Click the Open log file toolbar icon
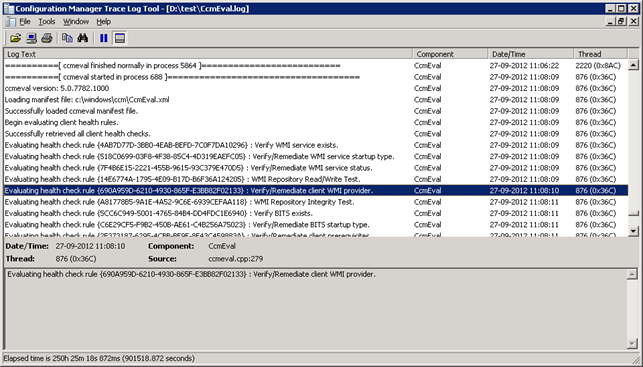Screen dimensions: 643x367 click(x=16, y=38)
